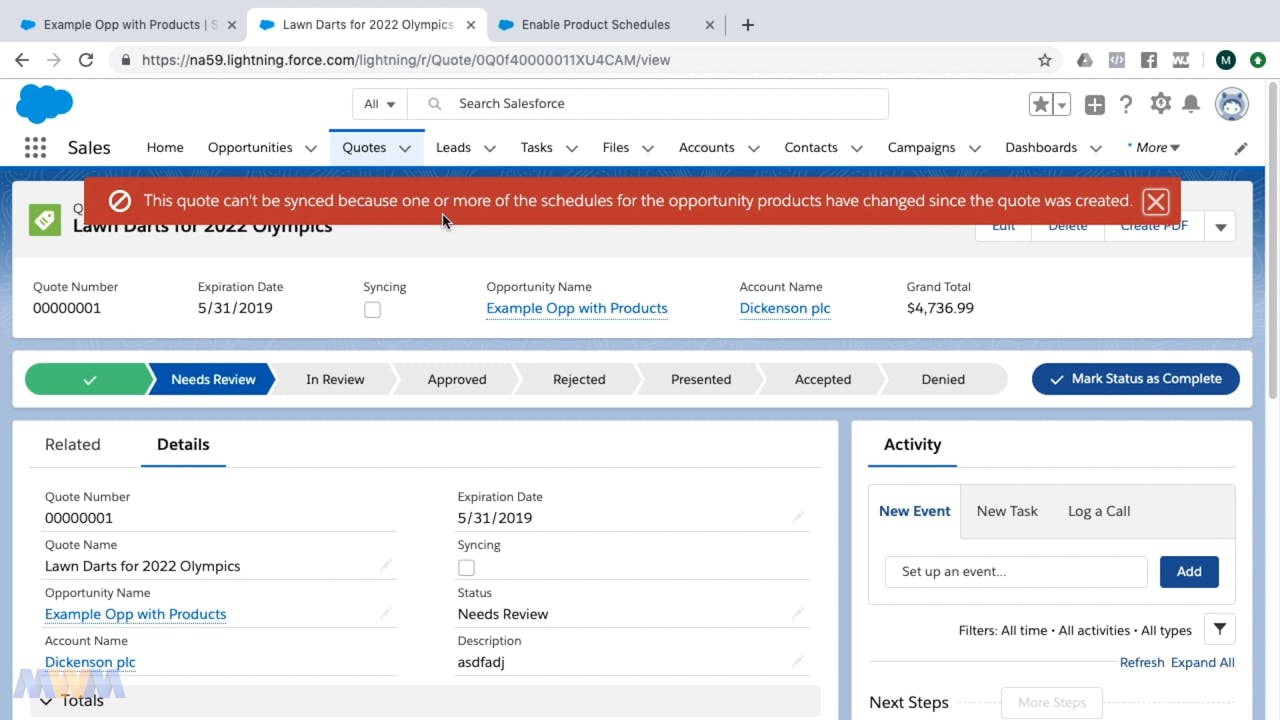This screenshot has height=720, width=1280.
Task: Open the search scope All dropdown
Action: (x=380, y=104)
